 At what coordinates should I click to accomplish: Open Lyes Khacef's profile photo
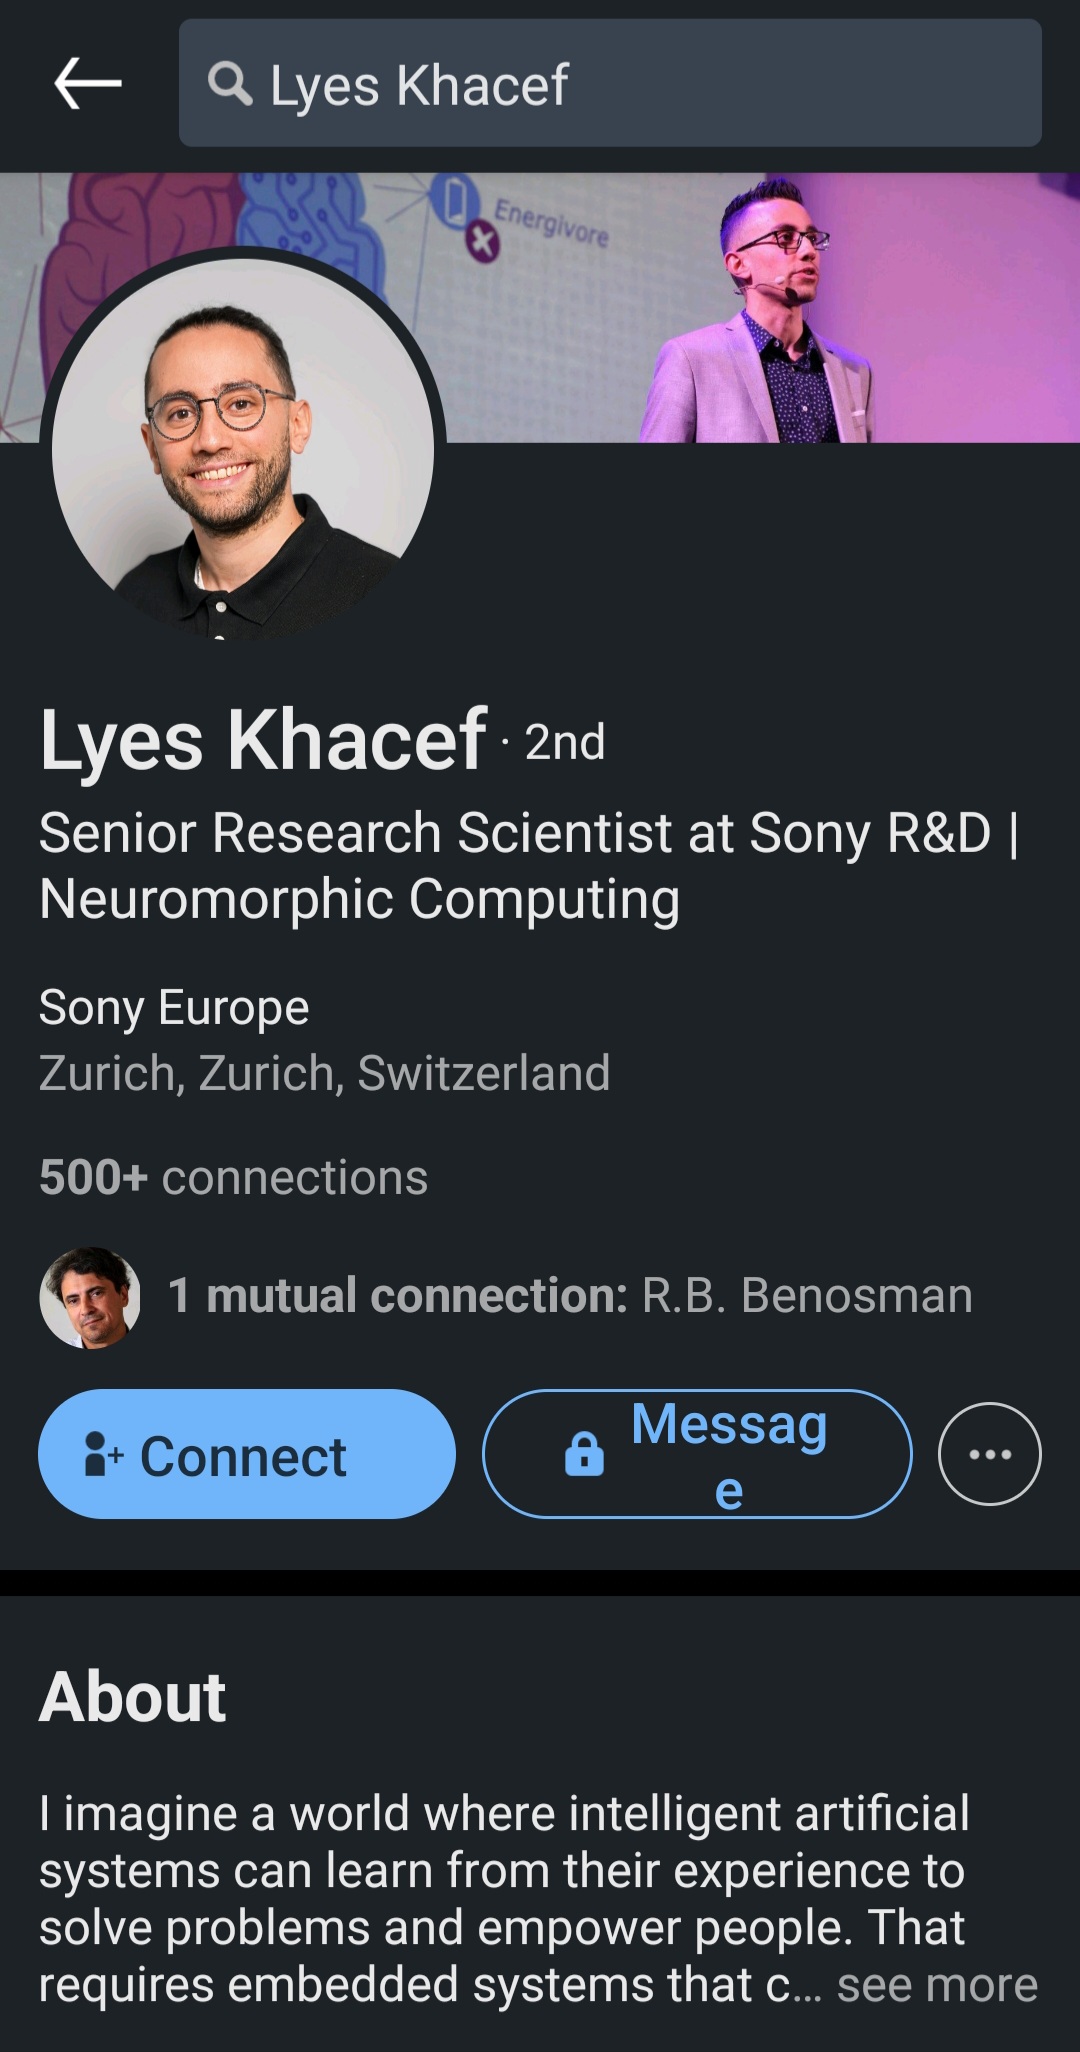(243, 447)
